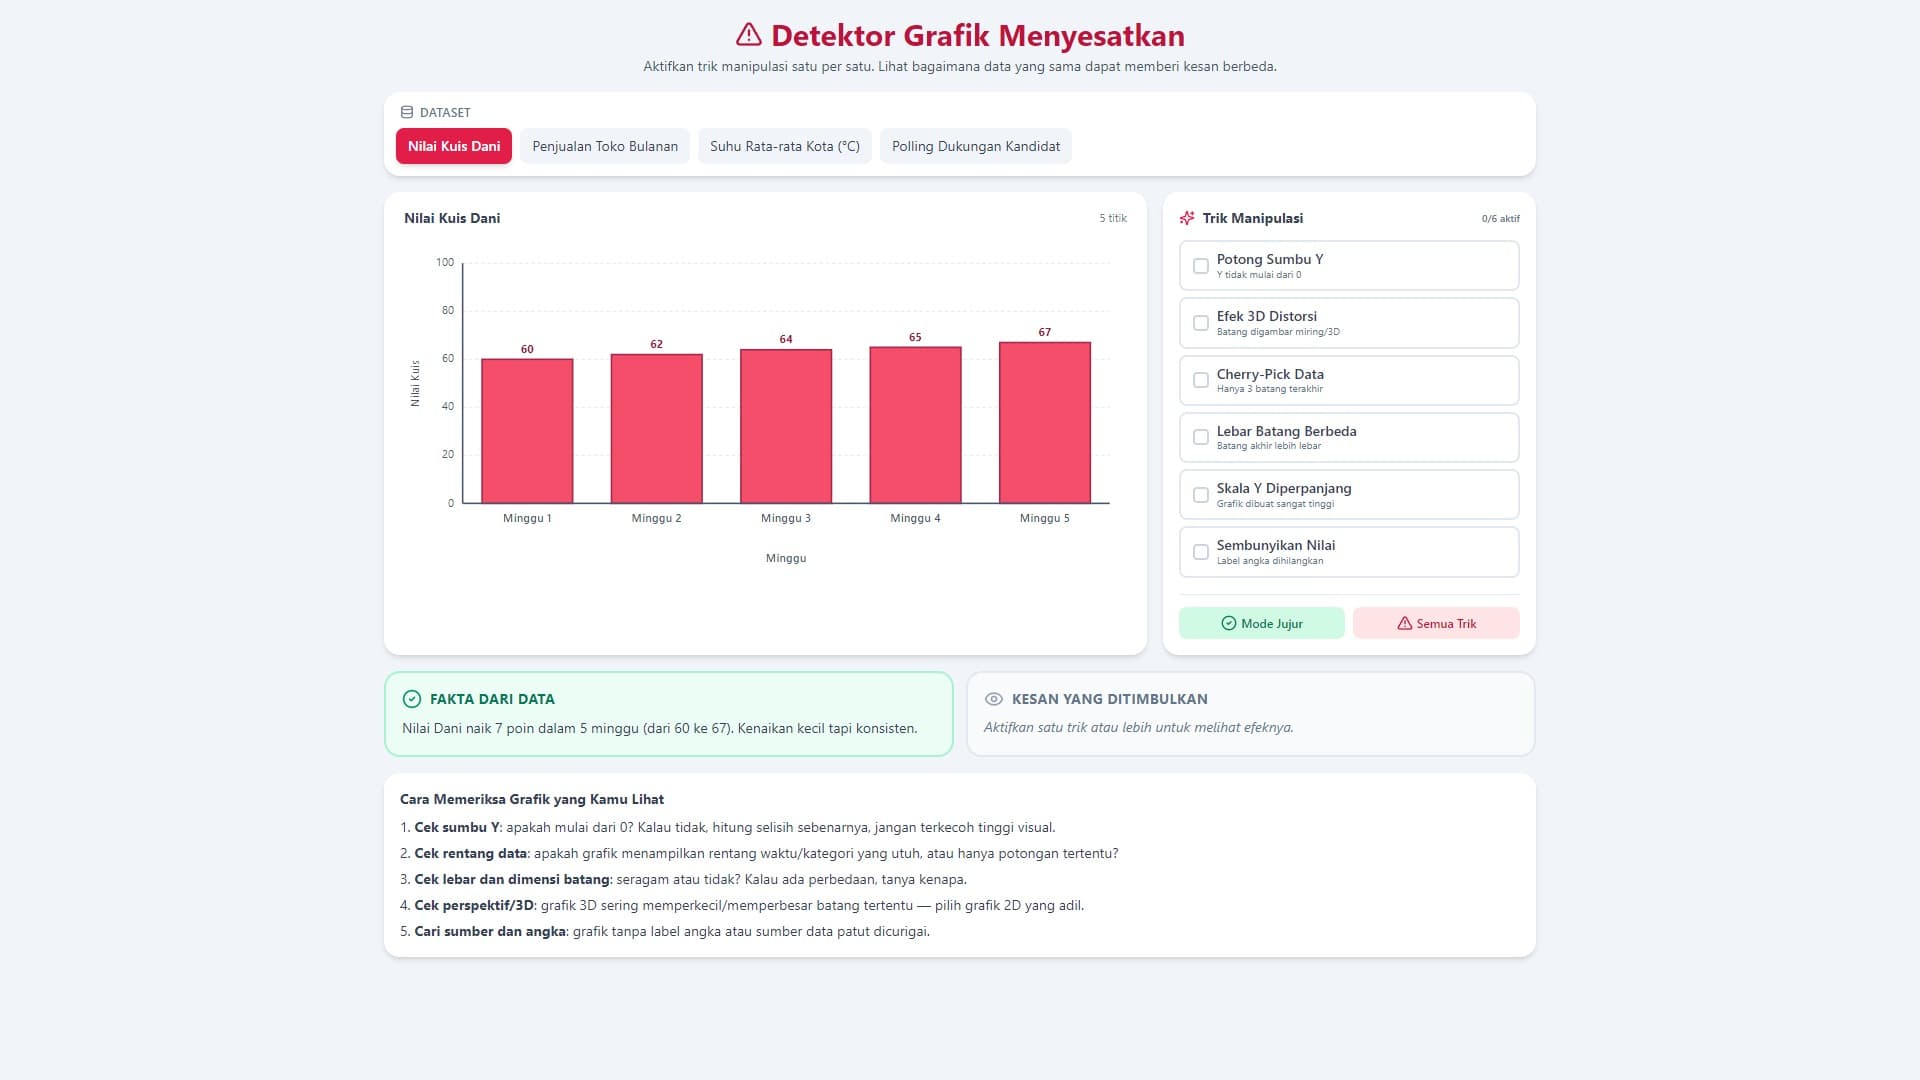This screenshot has width=1920, height=1080.
Task: Click the Cara Memeriksa Grafik yang Kamu Lihat heading
Action: point(532,799)
